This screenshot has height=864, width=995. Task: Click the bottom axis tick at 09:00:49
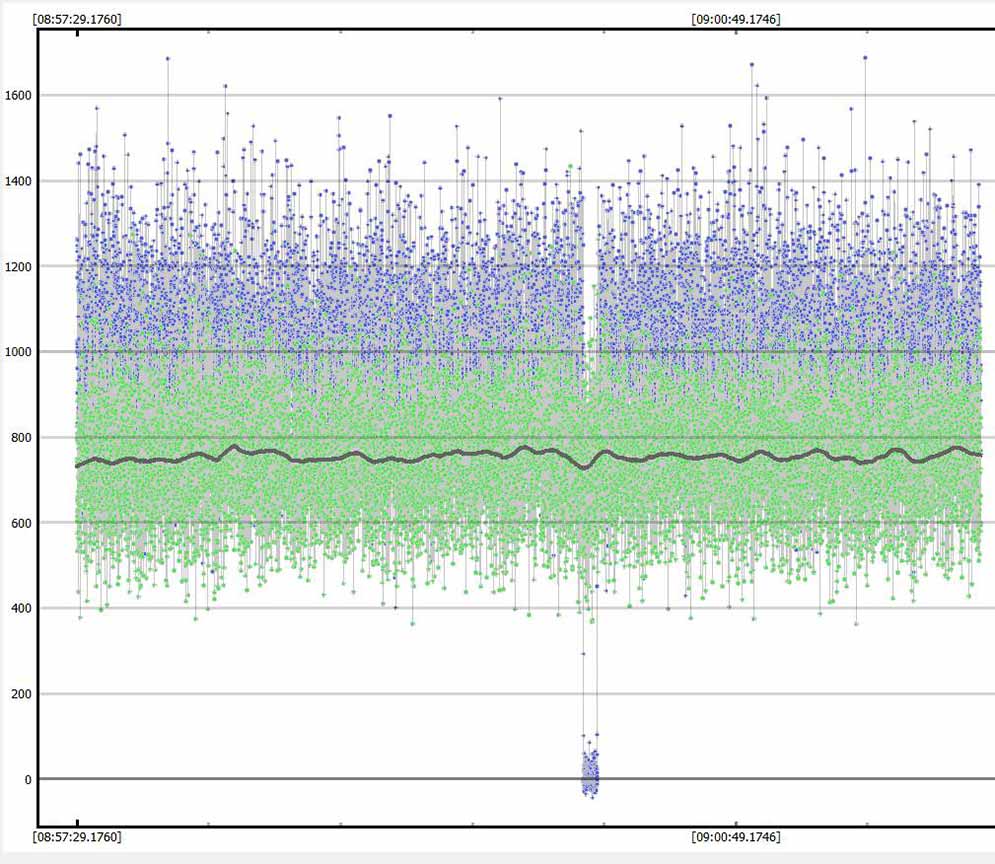[x=735, y=824]
